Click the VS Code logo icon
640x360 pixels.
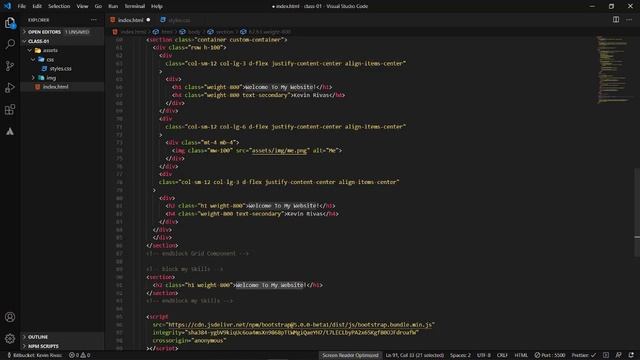[7, 6]
